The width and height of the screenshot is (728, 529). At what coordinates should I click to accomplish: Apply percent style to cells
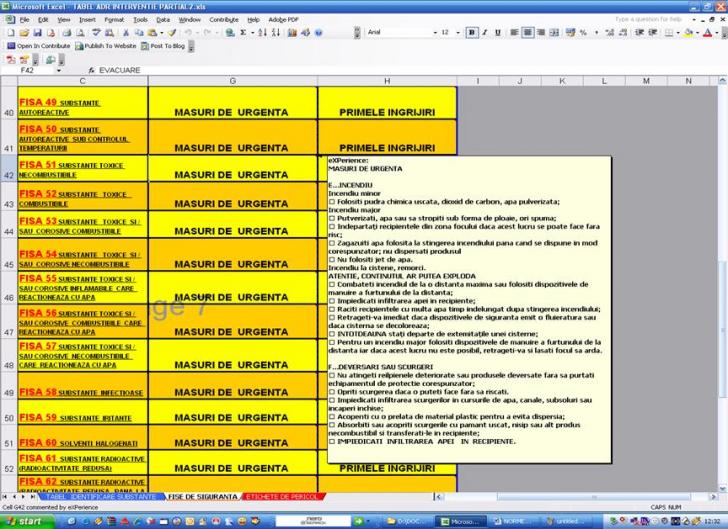click(x=584, y=33)
